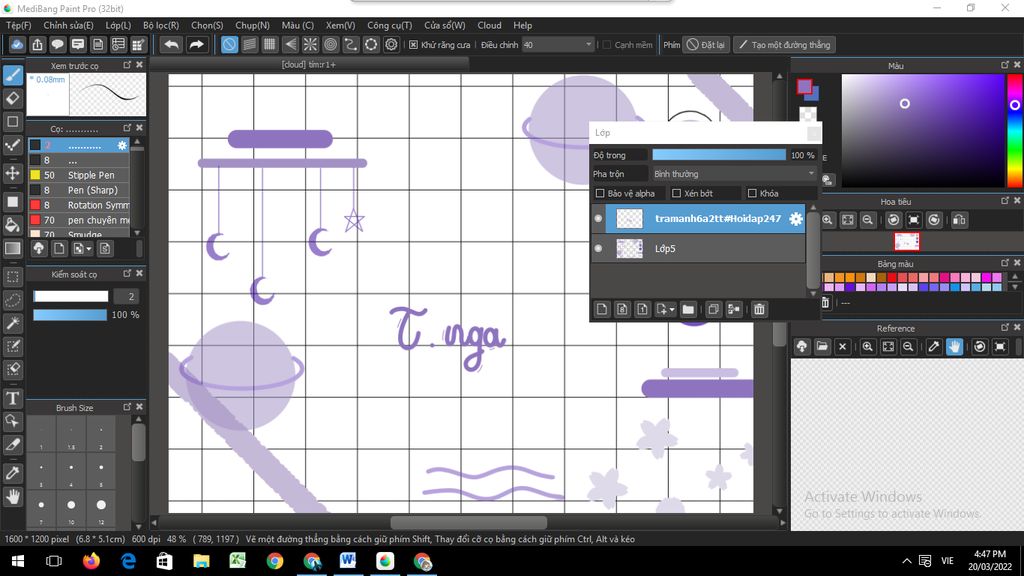Enable Khóa layer lock checkbox

(x=752, y=193)
